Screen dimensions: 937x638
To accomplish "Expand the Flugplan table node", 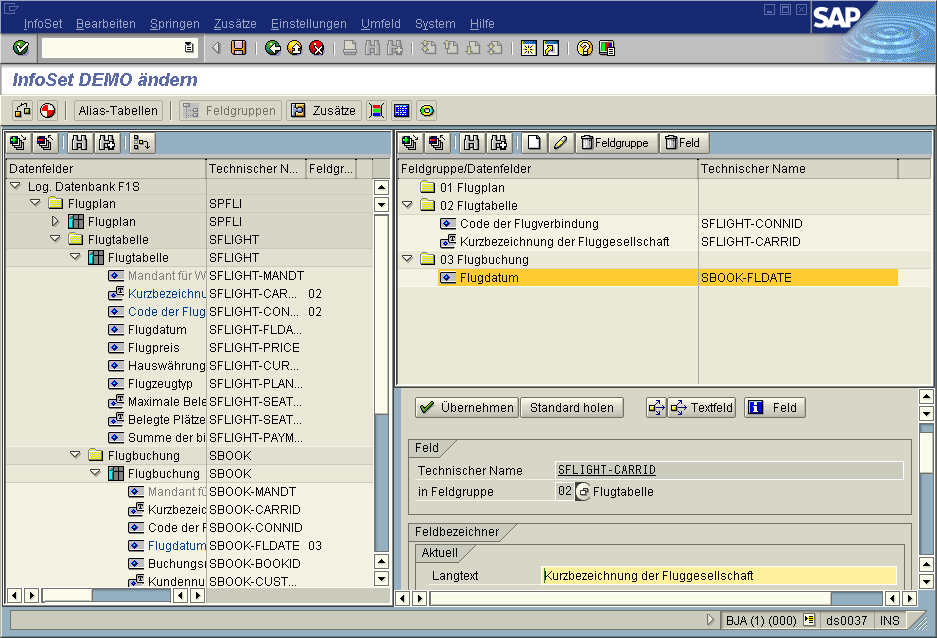I will click(x=56, y=221).
